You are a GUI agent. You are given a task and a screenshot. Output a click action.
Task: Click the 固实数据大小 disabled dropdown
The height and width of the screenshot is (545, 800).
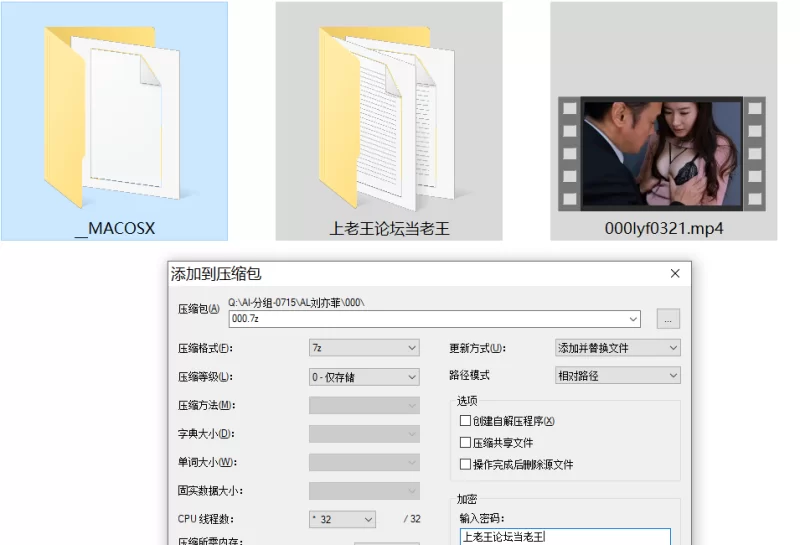(x=364, y=491)
